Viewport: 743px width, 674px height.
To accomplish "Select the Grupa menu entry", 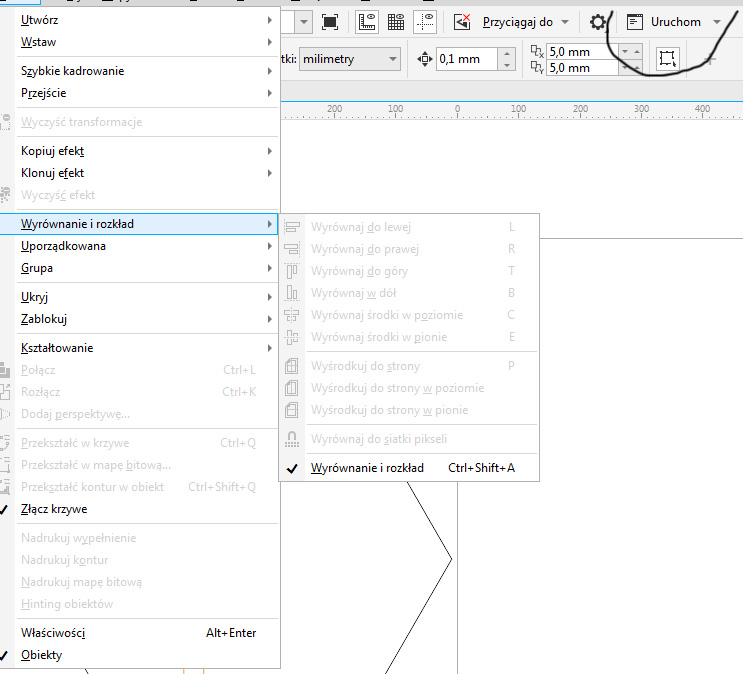I will click(x=37, y=268).
